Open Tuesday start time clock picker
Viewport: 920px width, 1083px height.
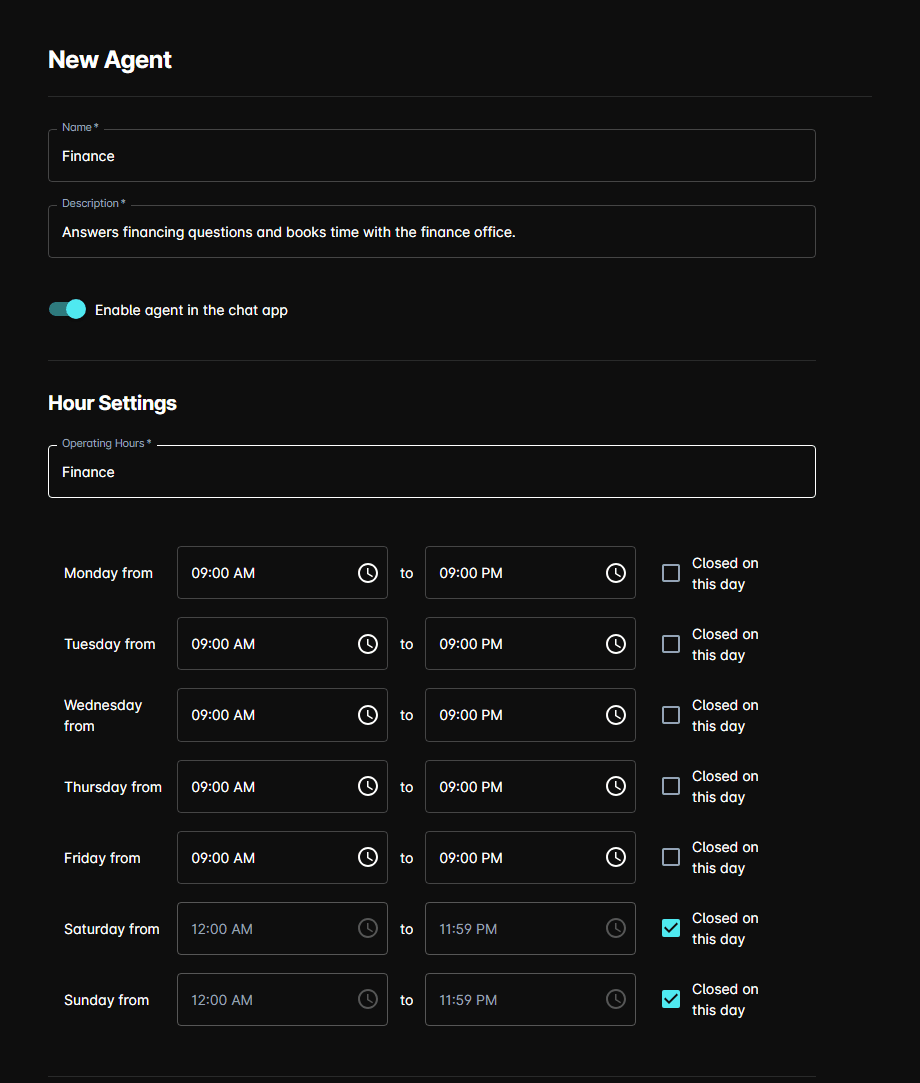[x=367, y=644]
